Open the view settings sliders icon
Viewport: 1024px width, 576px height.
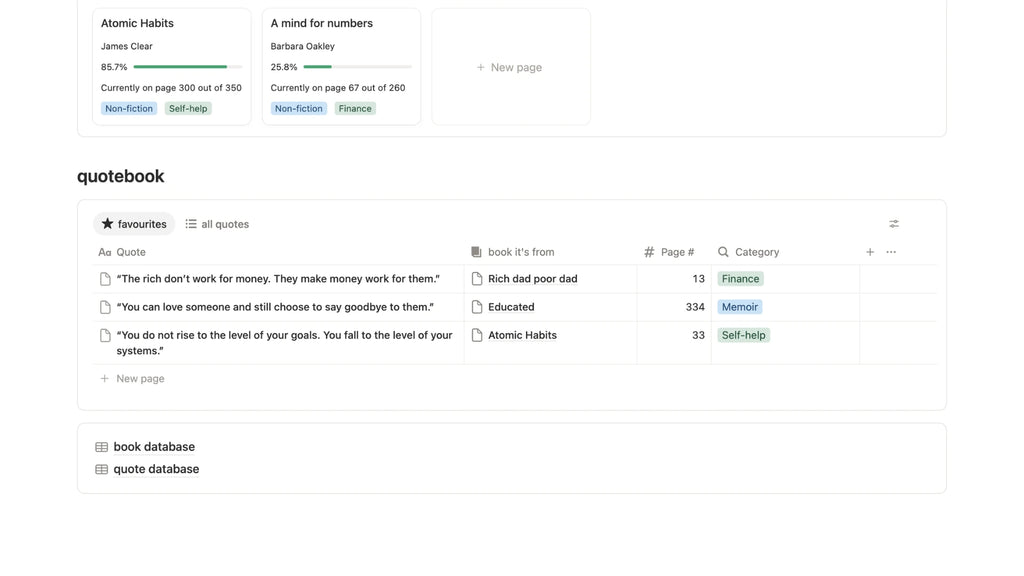click(x=894, y=224)
